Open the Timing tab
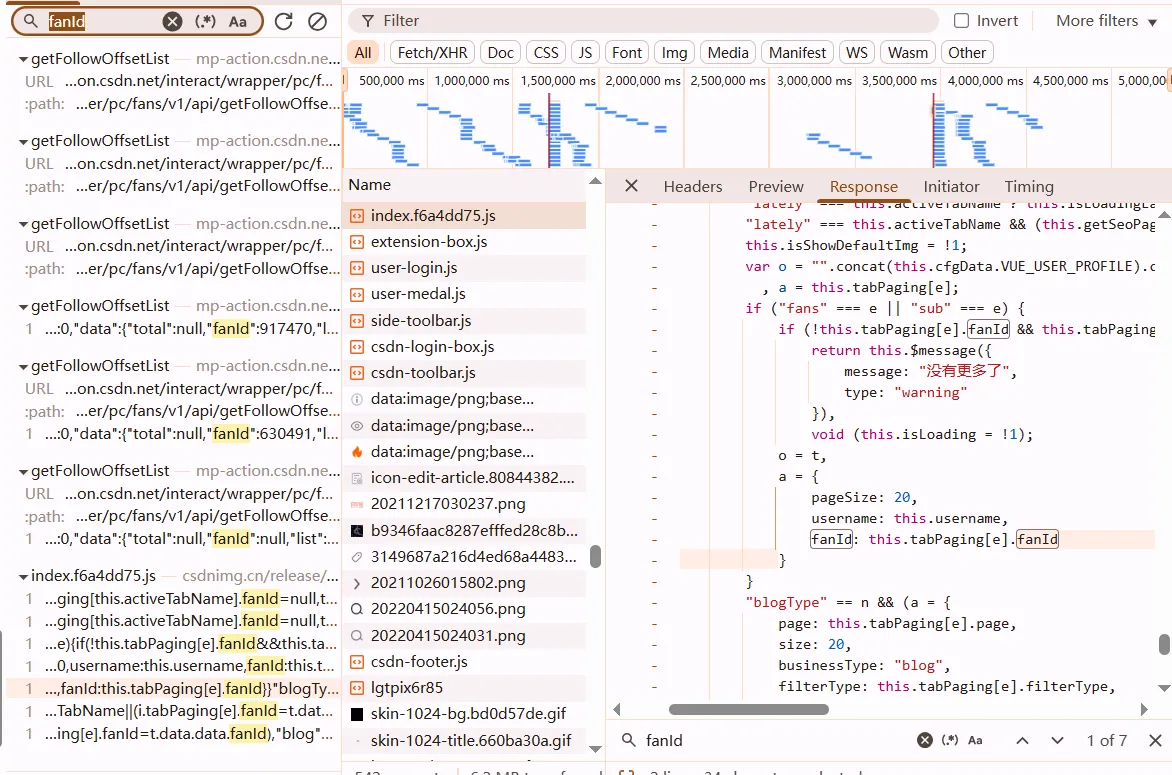 tap(1028, 187)
